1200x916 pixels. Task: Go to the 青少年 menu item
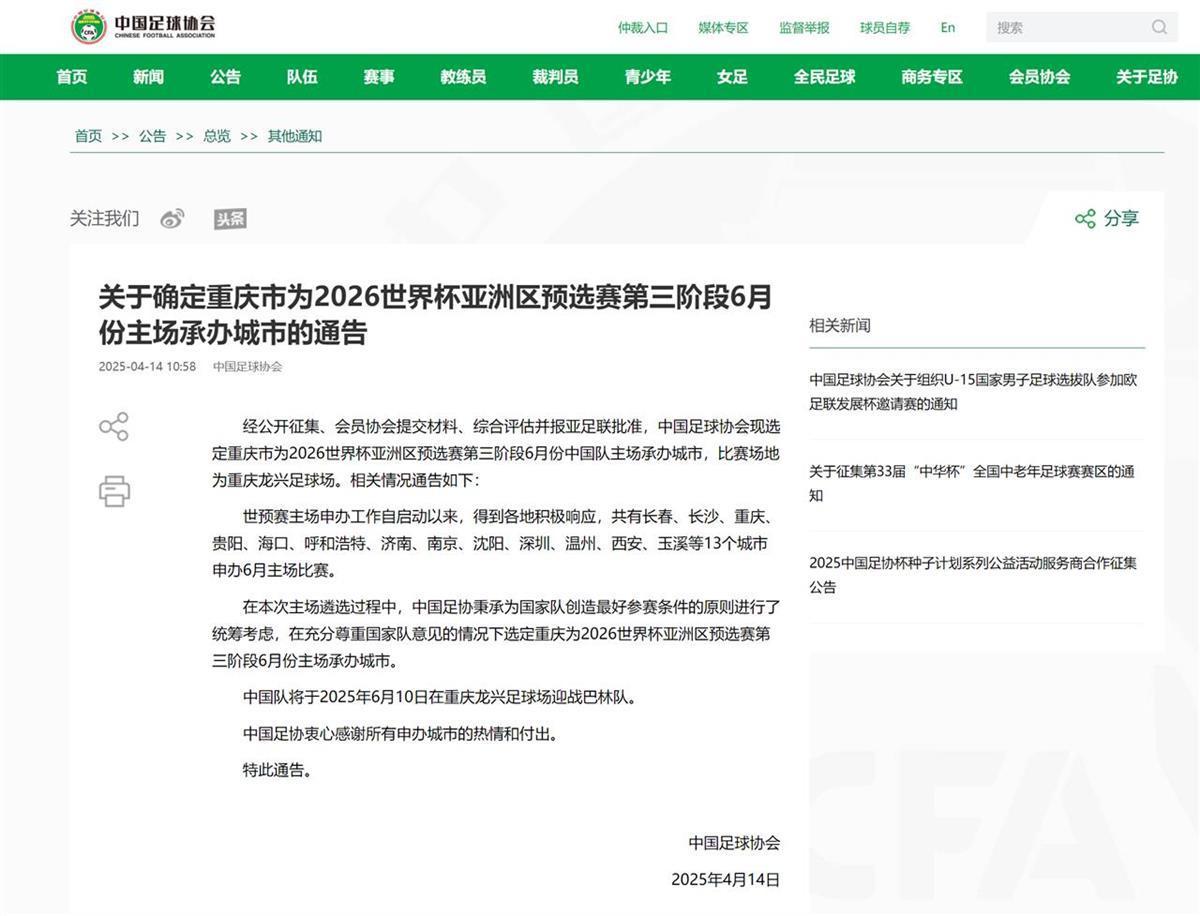[x=648, y=77]
